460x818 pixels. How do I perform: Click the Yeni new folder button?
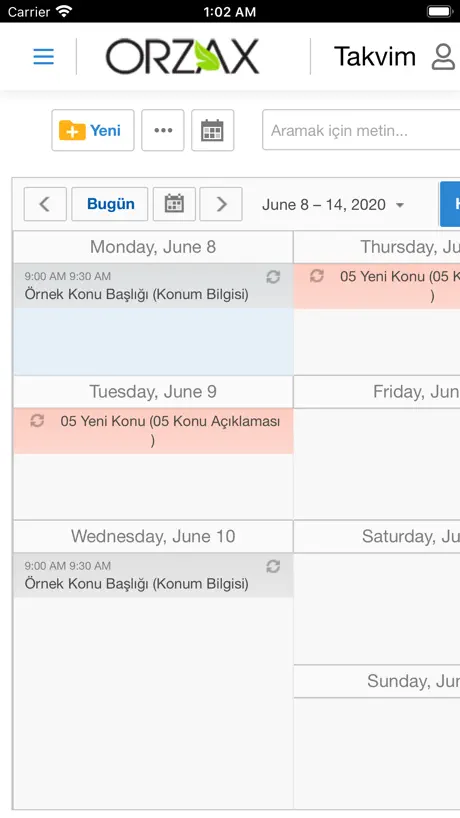point(93,130)
